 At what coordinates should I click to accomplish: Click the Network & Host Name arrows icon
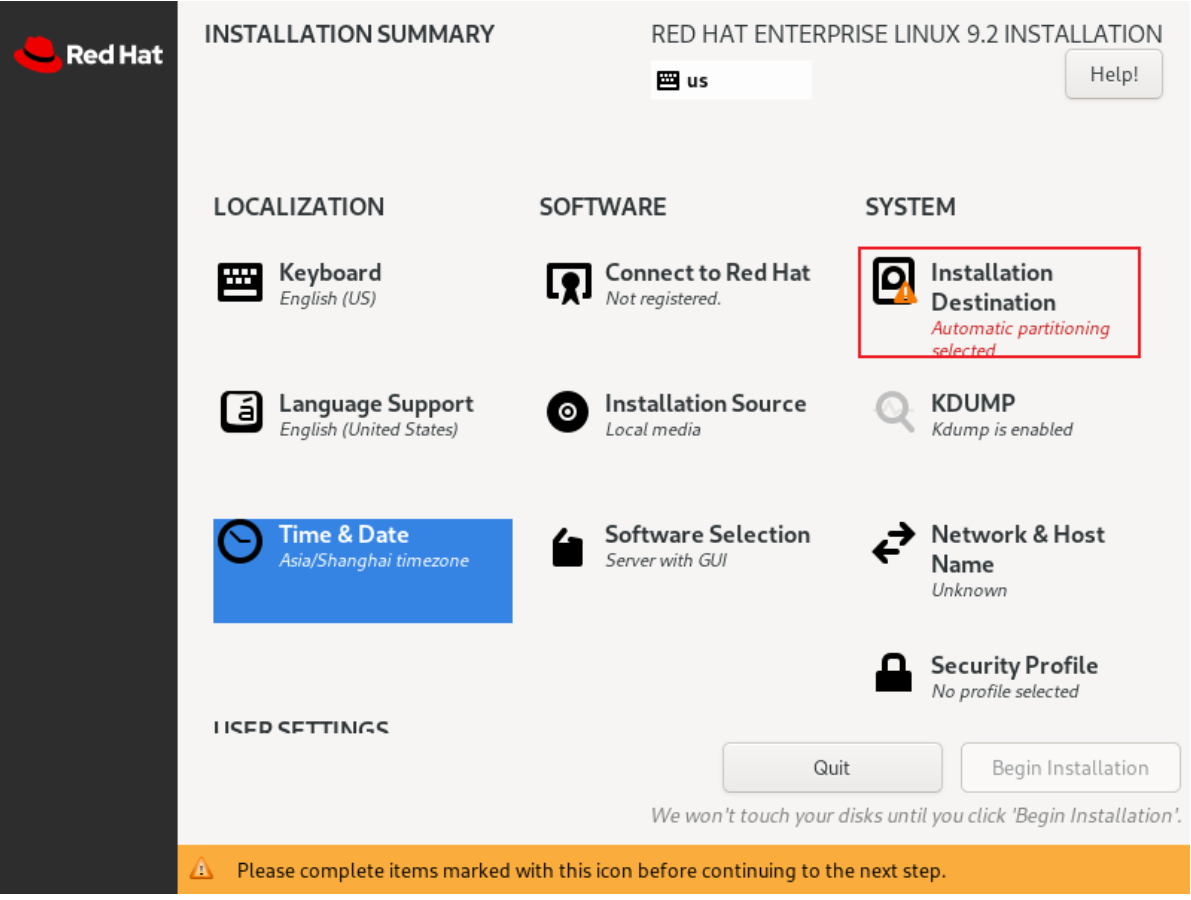[x=894, y=543]
